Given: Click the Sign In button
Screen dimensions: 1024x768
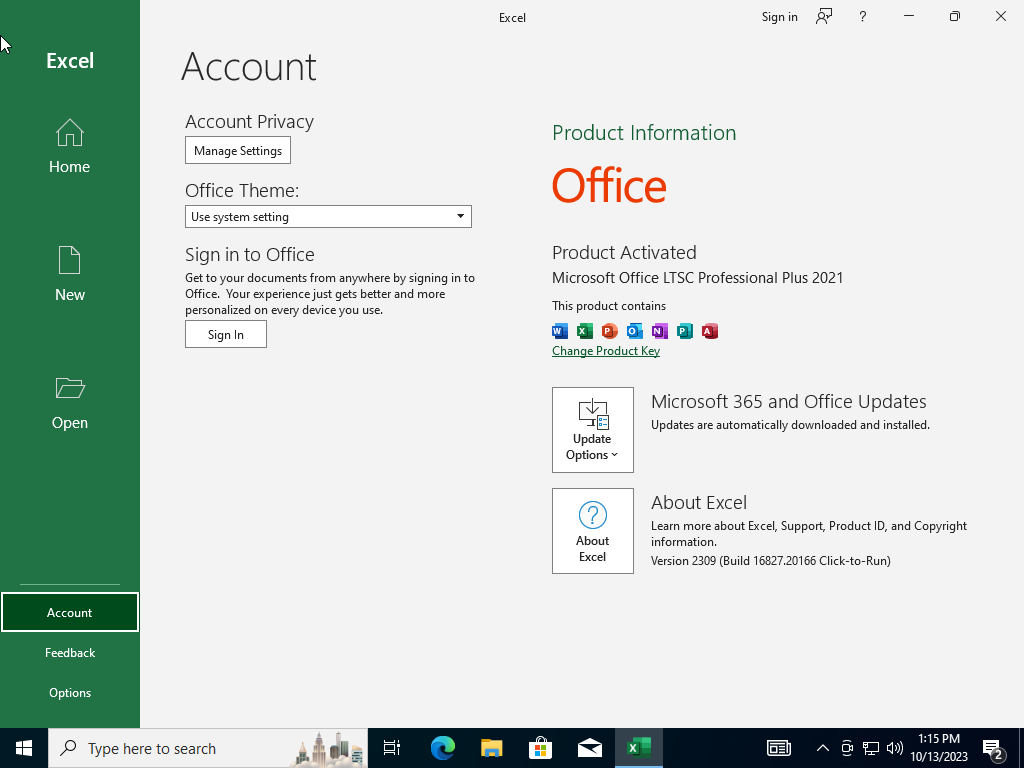Looking at the screenshot, I should click(225, 334).
